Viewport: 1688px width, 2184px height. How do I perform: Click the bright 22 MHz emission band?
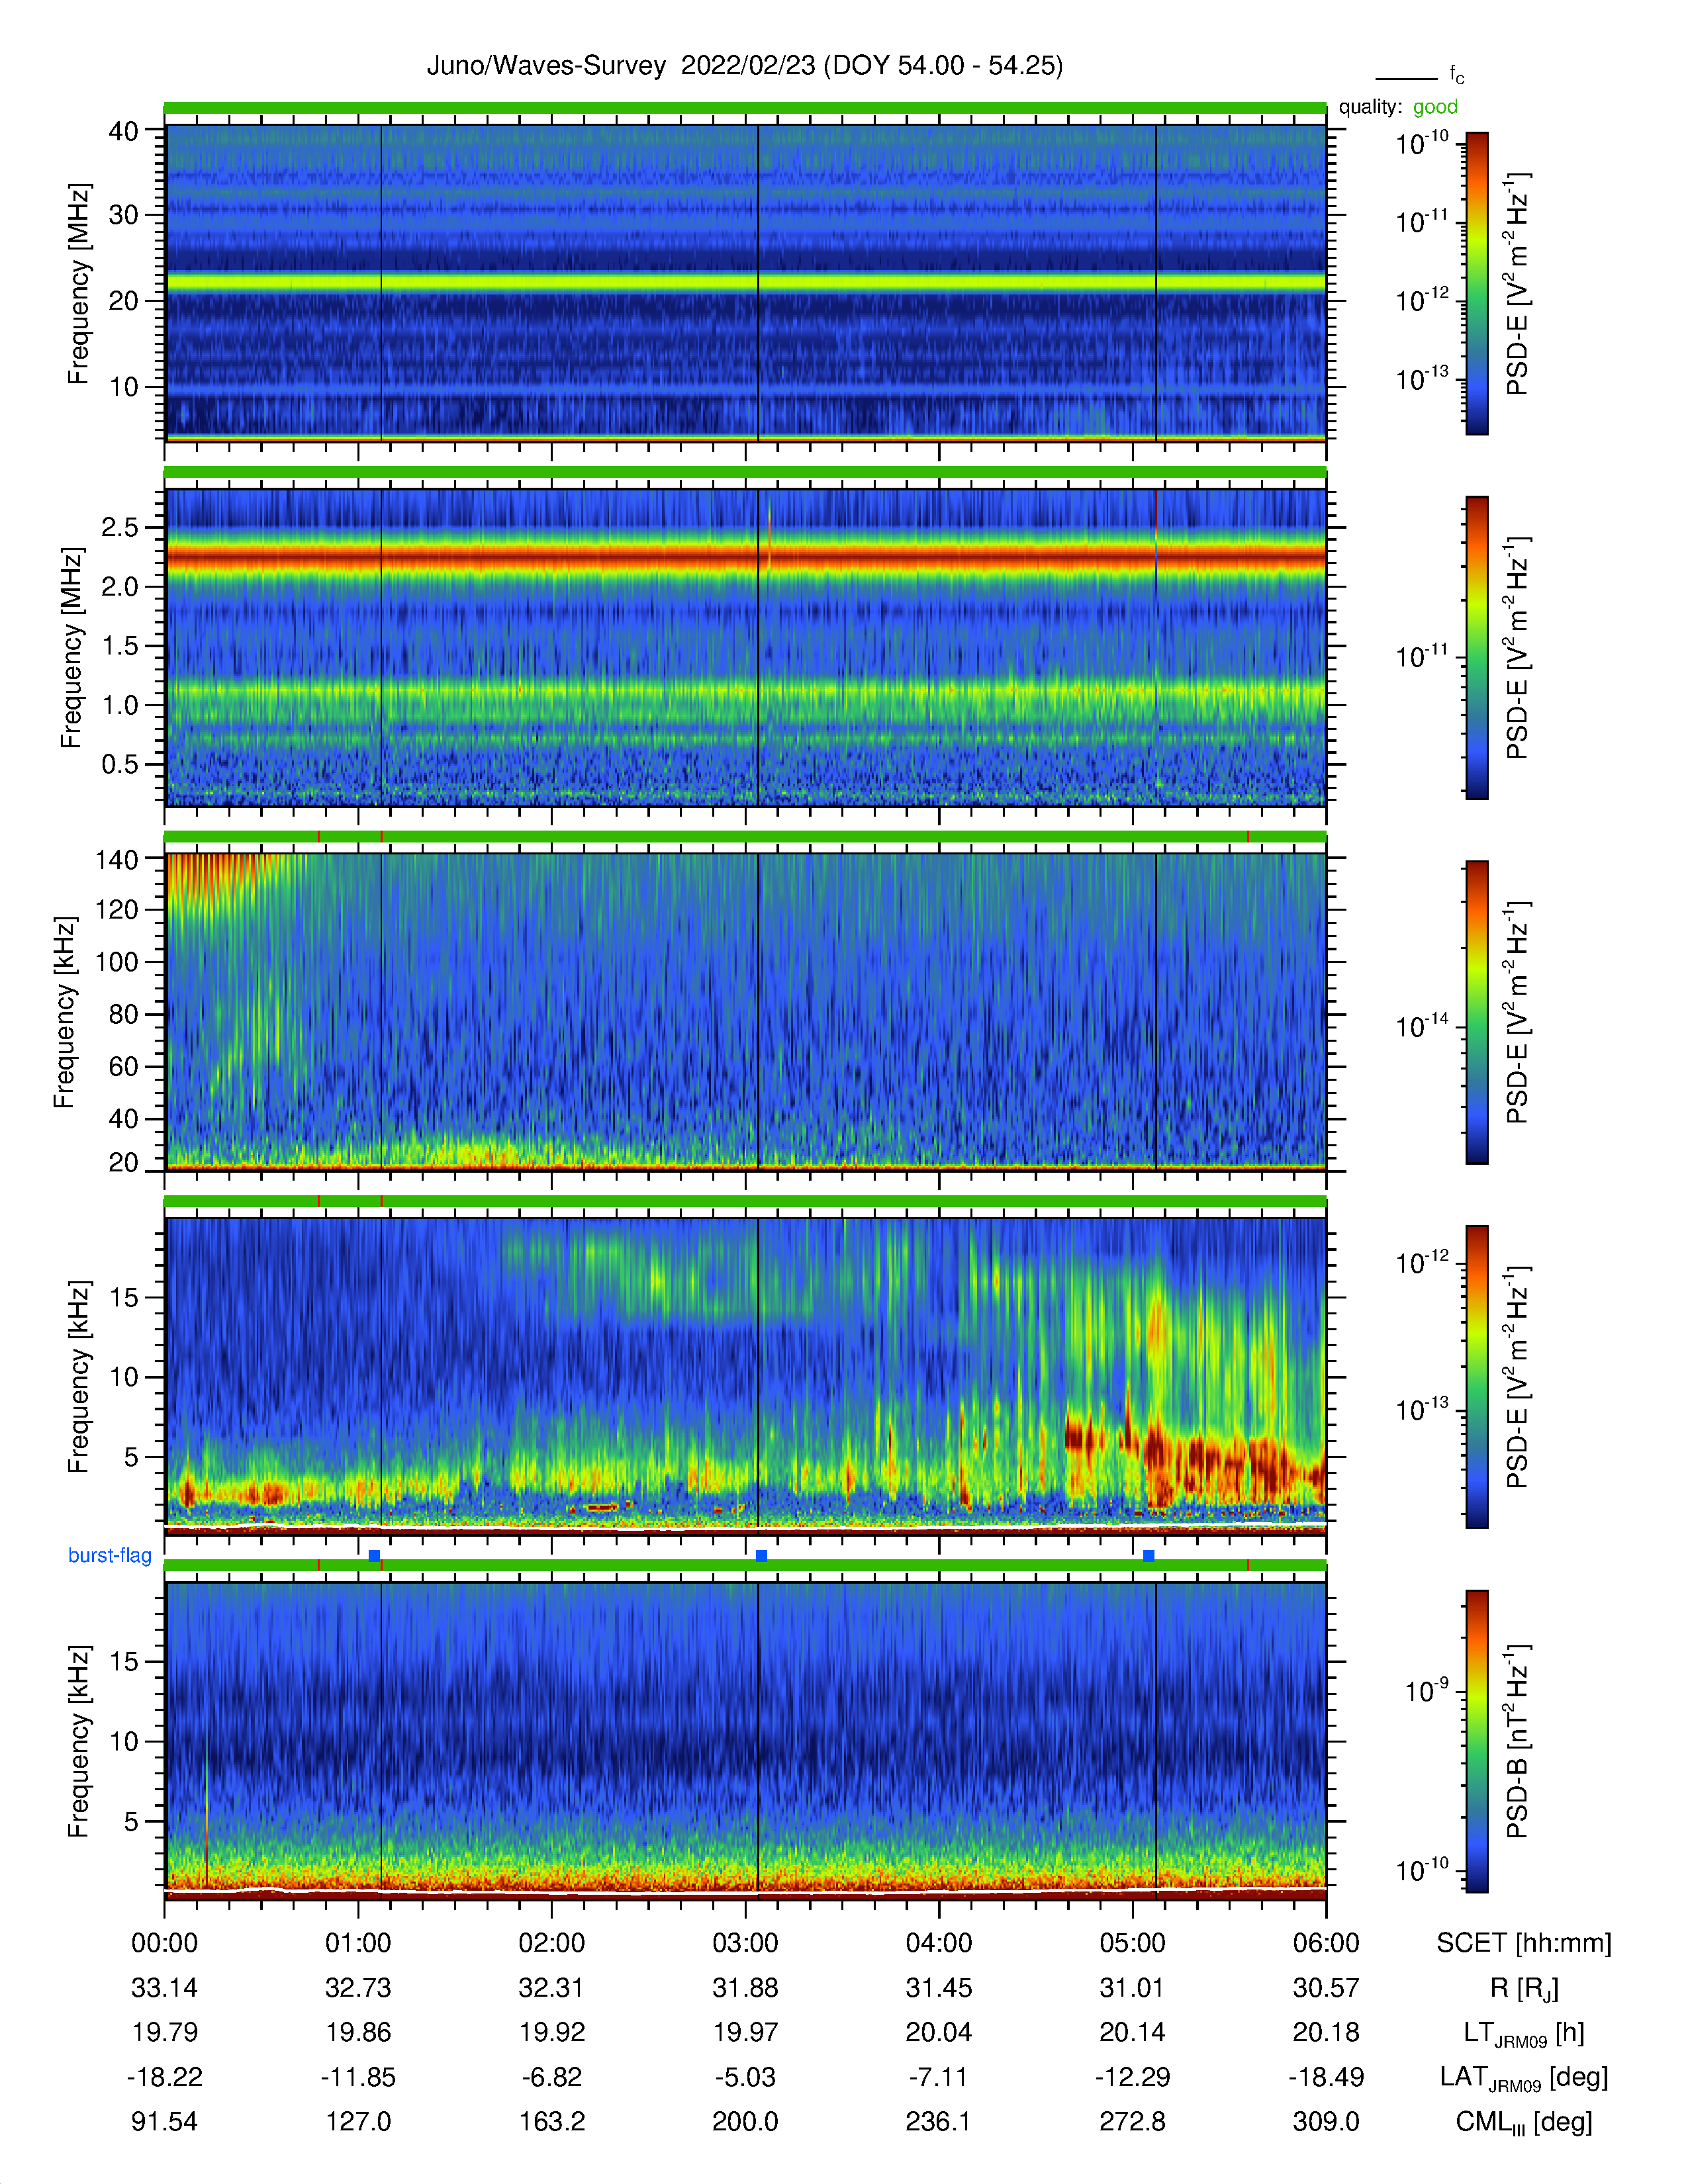(745, 283)
